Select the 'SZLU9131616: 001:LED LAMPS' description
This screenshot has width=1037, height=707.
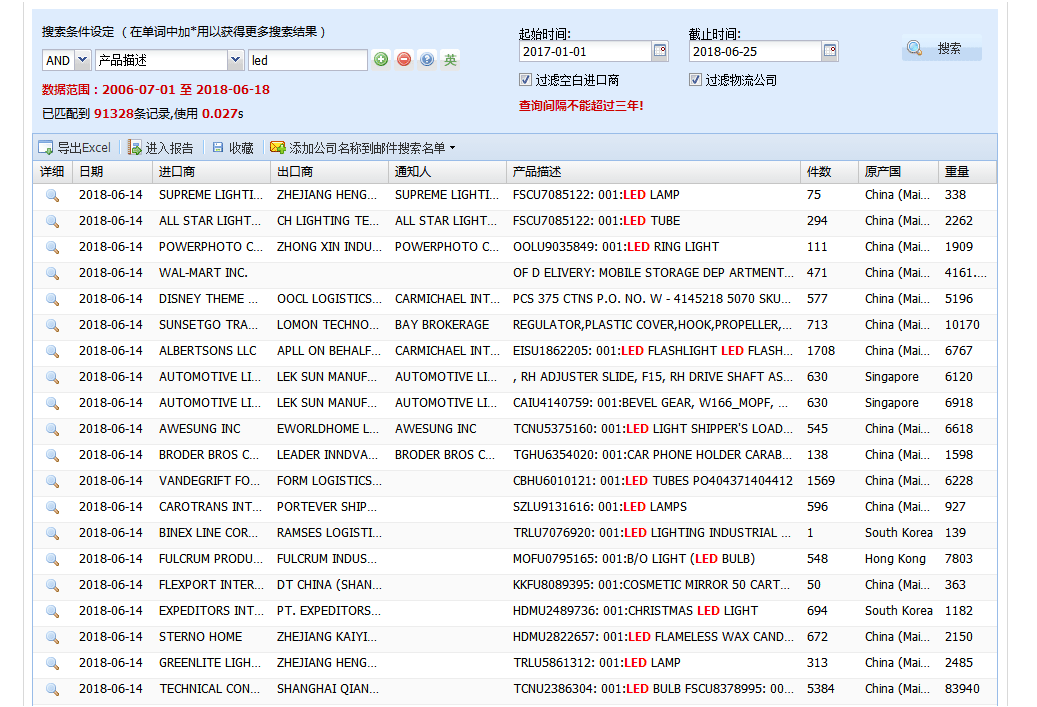point(600,507)
